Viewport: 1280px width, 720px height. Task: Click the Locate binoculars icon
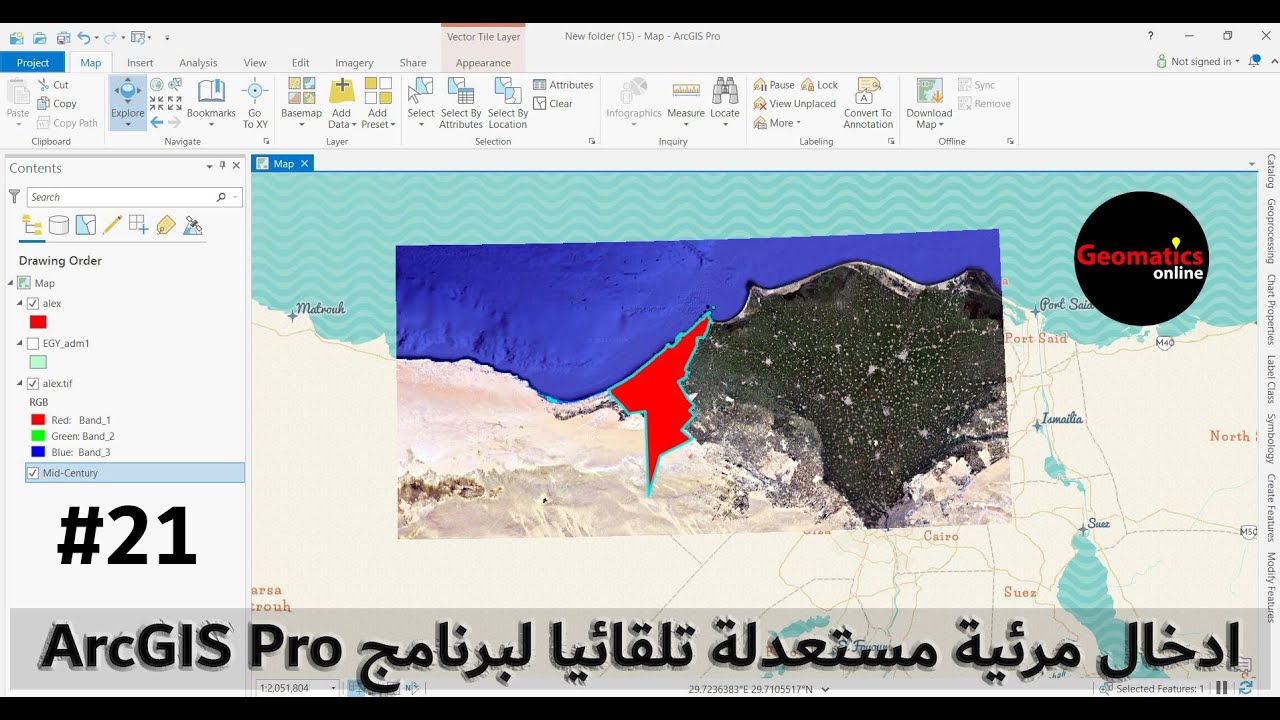725,90
